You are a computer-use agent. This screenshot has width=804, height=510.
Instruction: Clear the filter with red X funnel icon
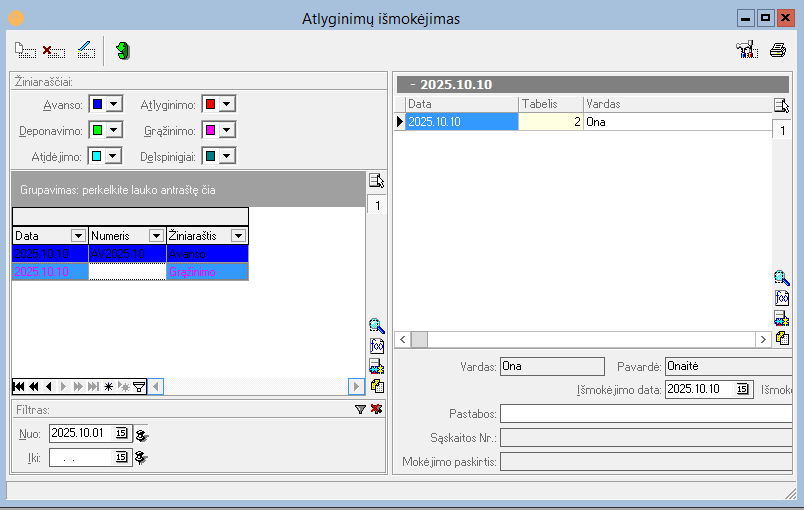pyautogui.click(x=376, y=409)
